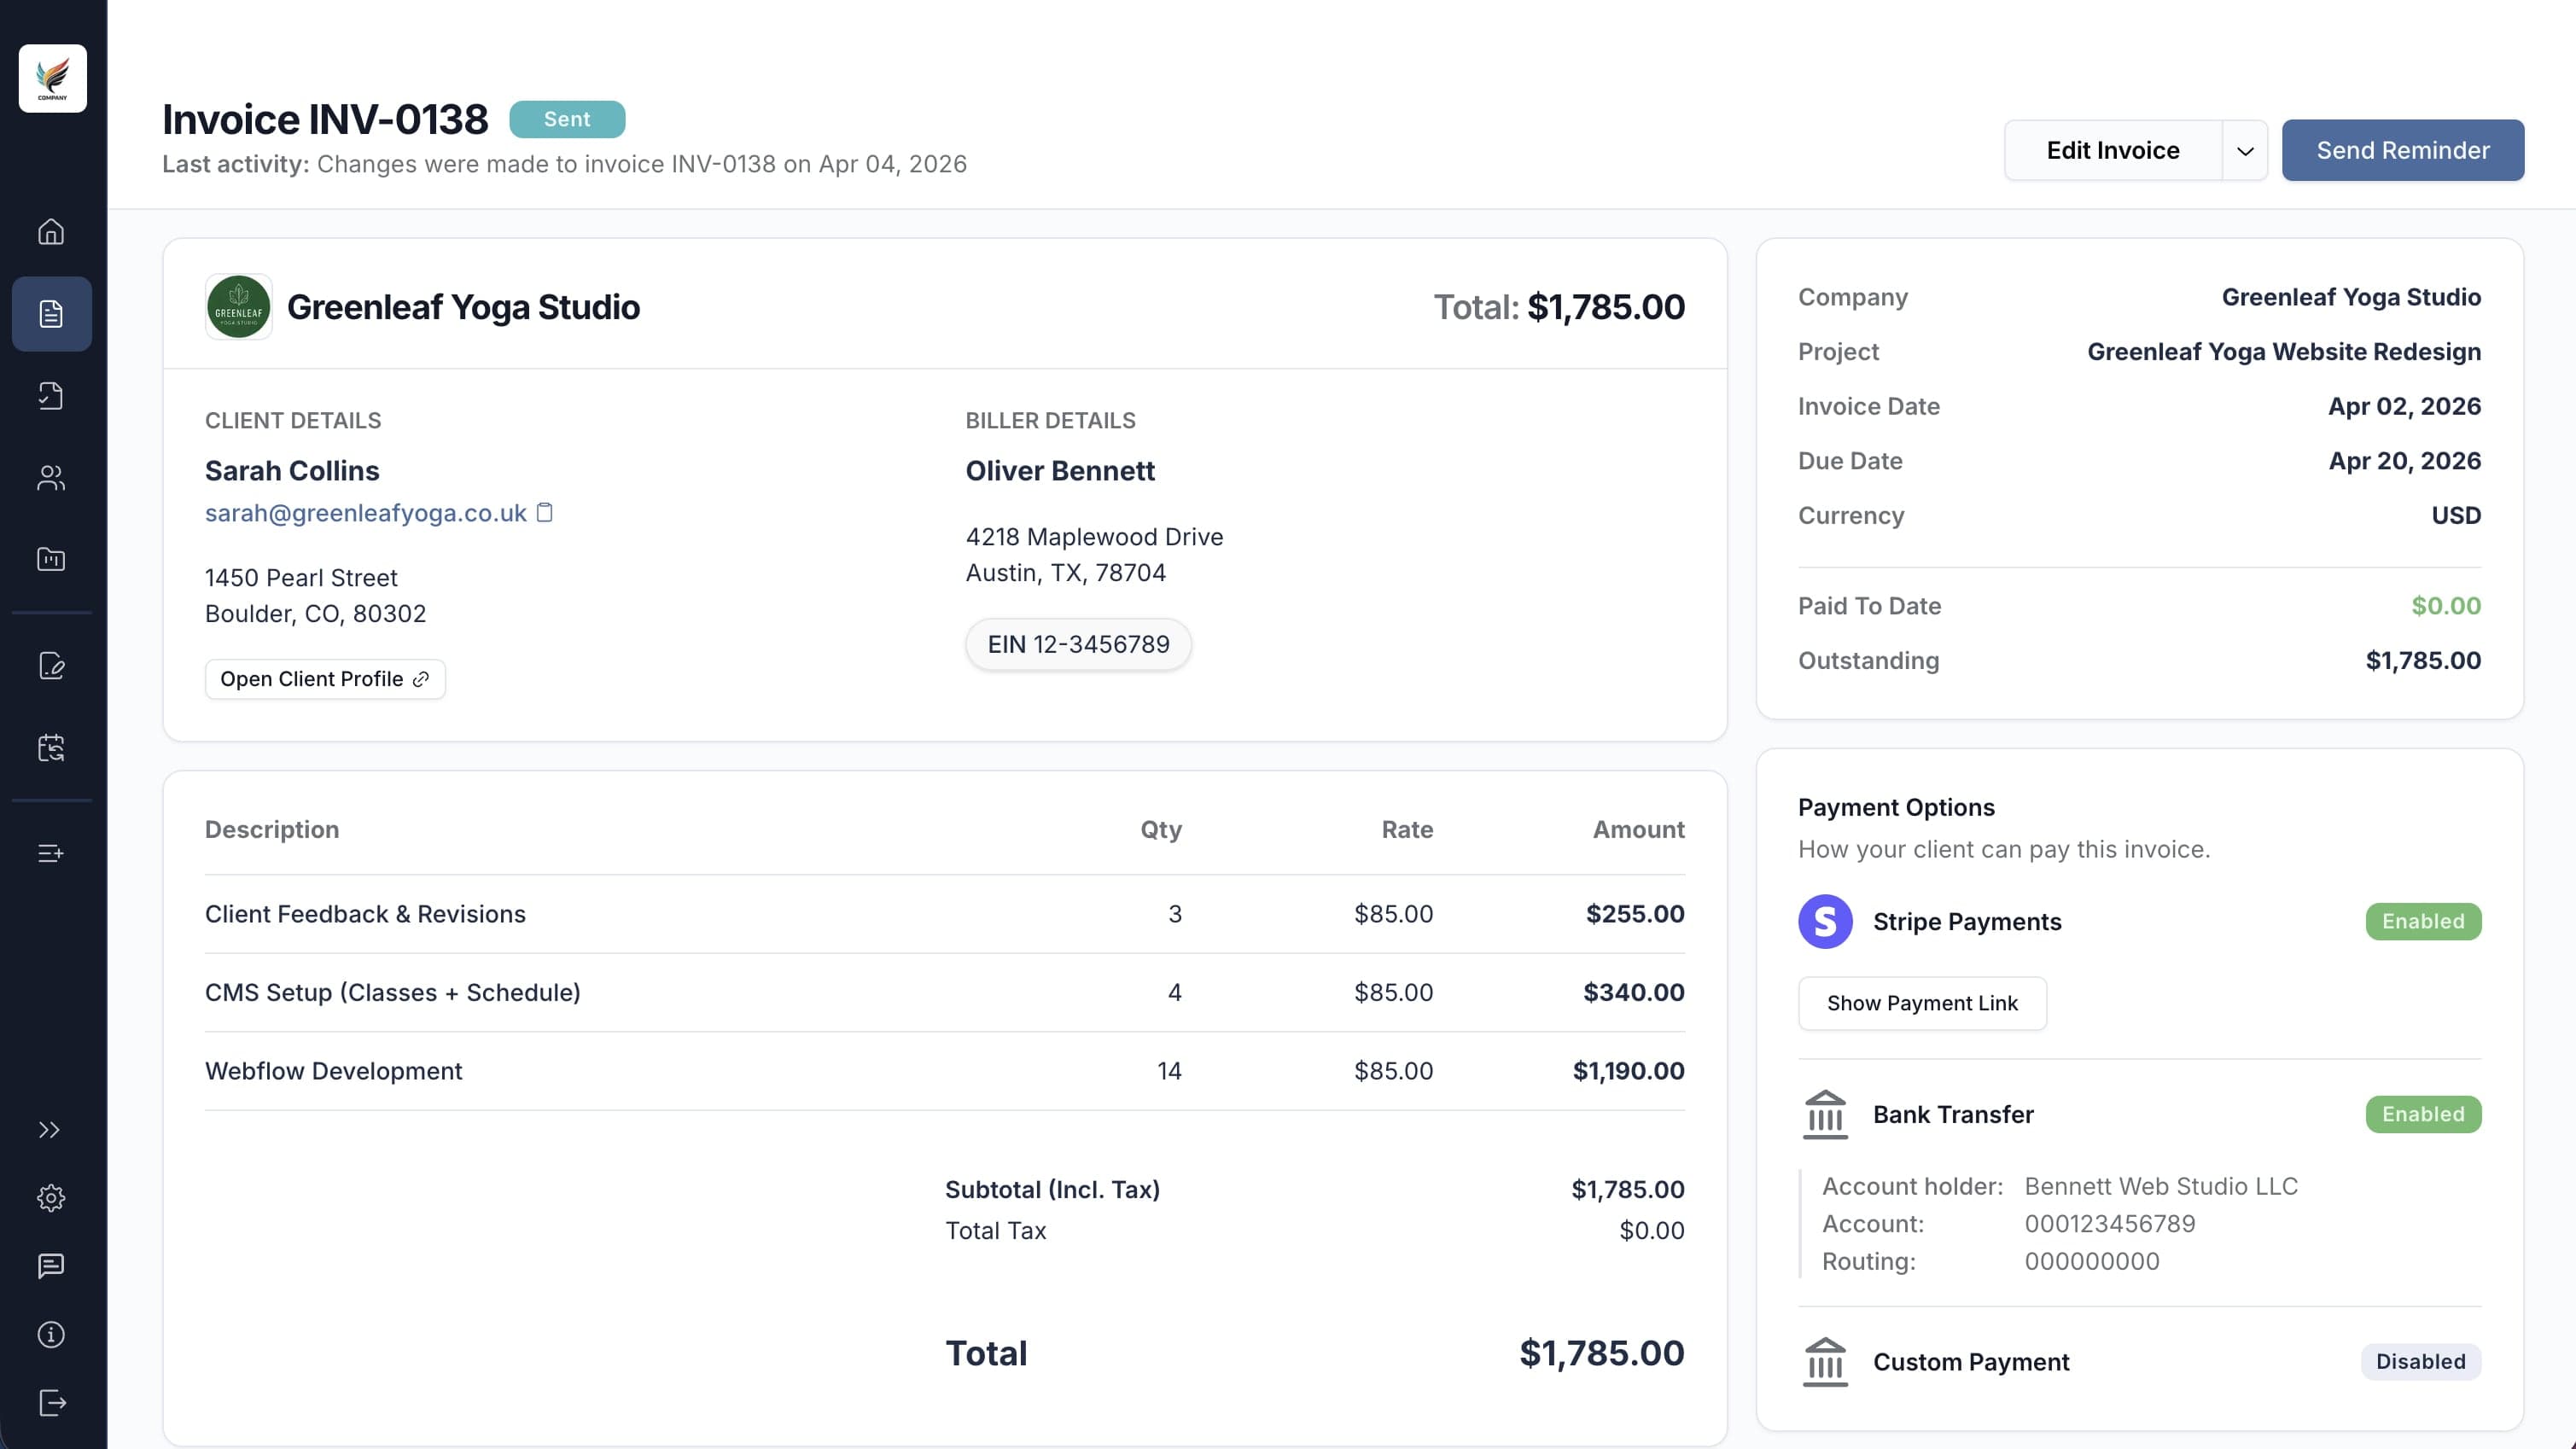Click the Stripe Payments logo icon
2576x1449 pixels.
click(1824, 921)
